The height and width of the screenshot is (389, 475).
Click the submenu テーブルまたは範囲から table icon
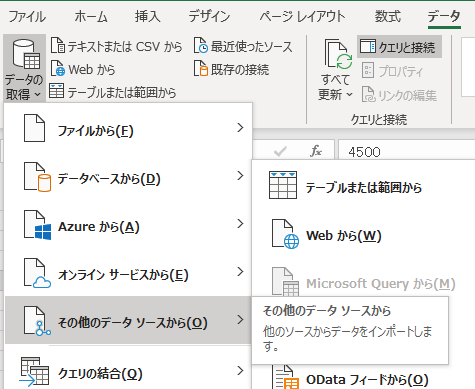[283, 185]
